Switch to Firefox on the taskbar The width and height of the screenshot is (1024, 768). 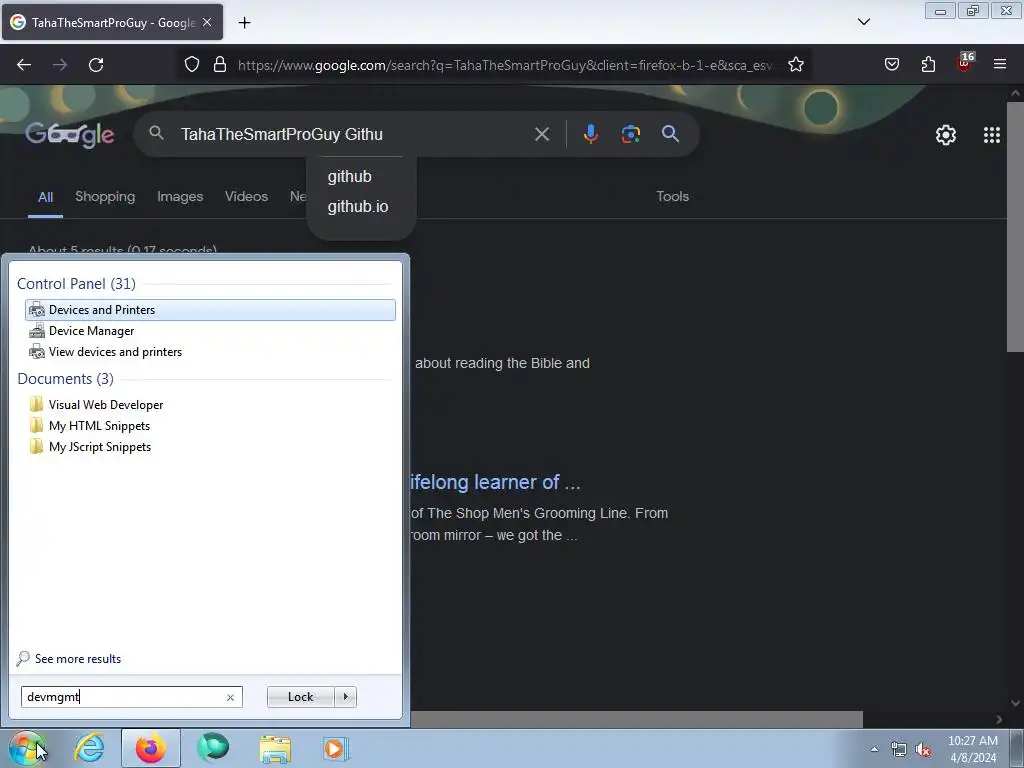coord(150,748)
